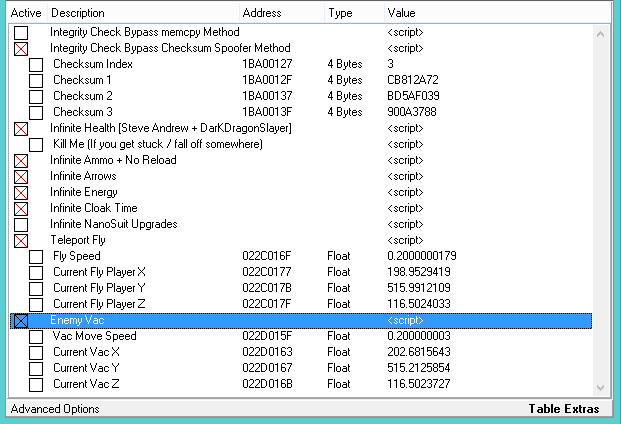Sort by the Value column header
Screen dimensions: 621x424
point(498,13)
